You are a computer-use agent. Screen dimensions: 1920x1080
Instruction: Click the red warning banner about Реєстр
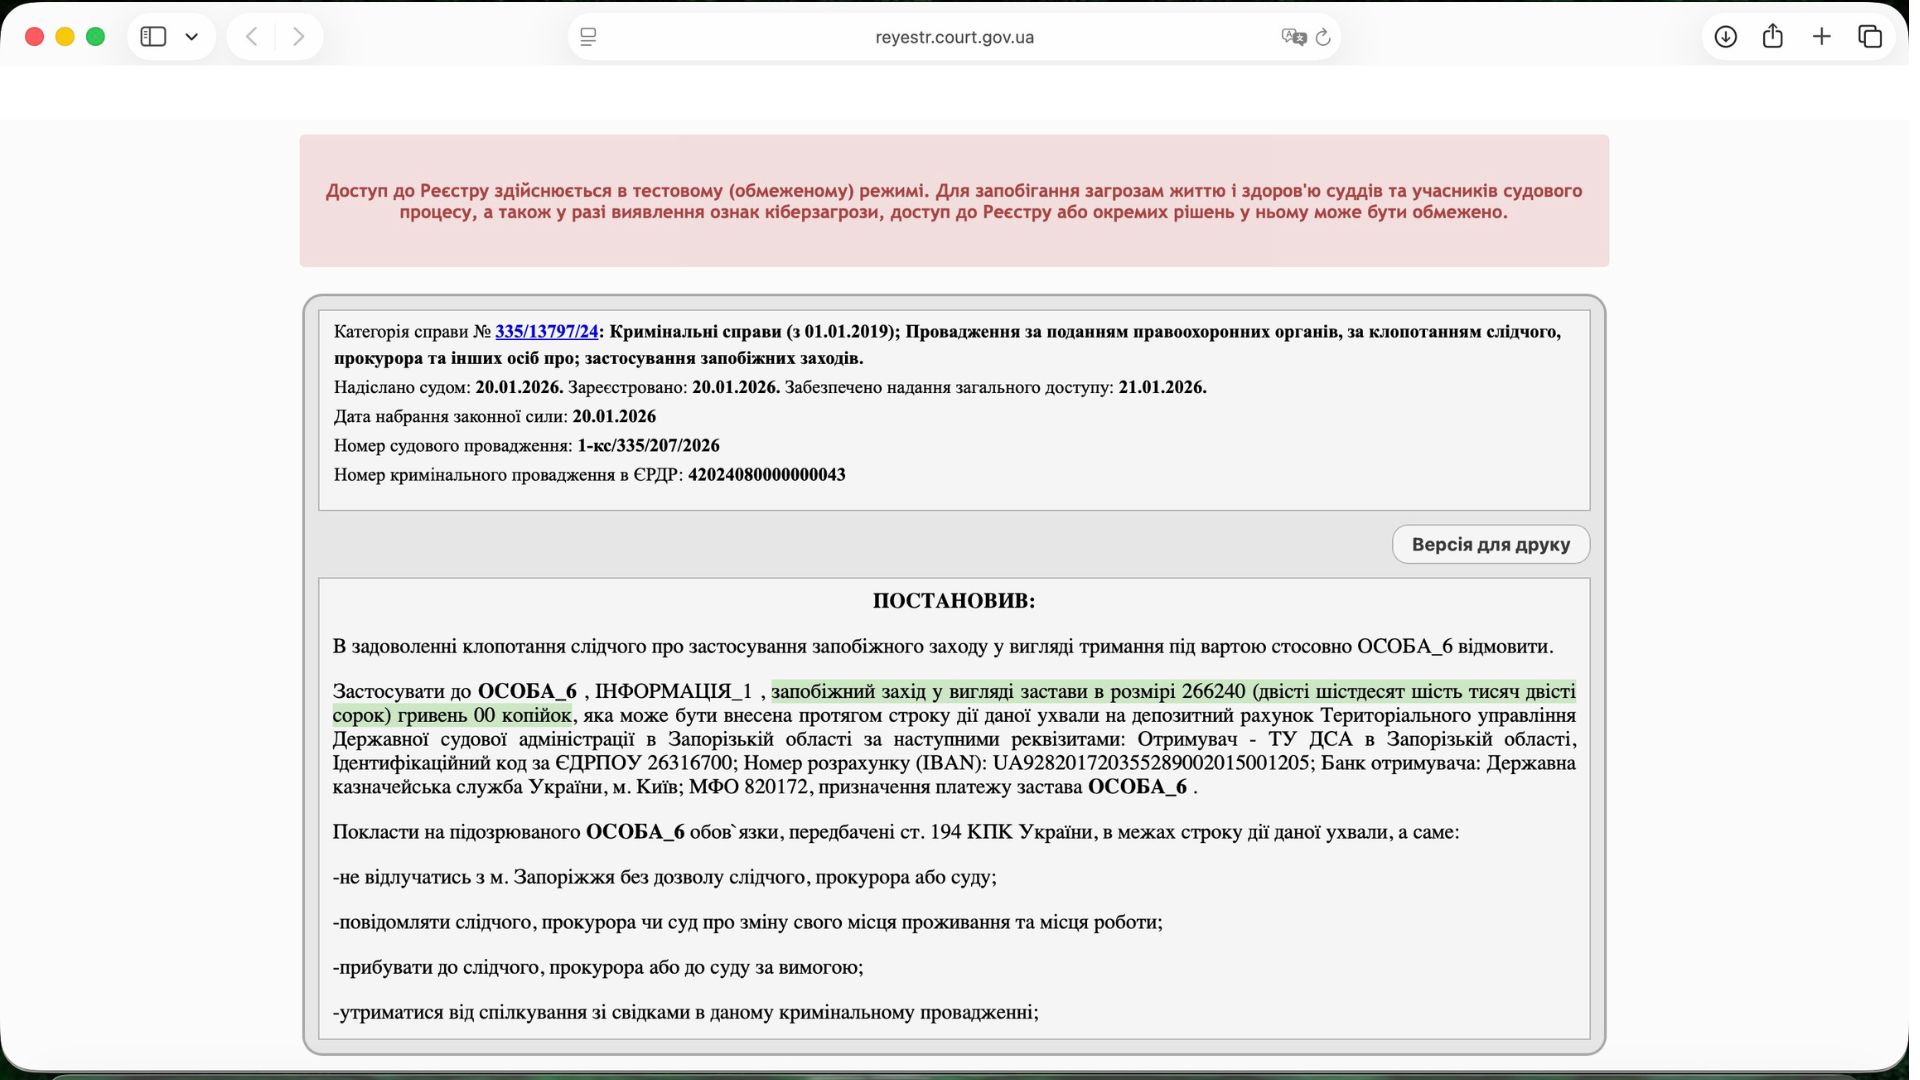pos(954,201)
